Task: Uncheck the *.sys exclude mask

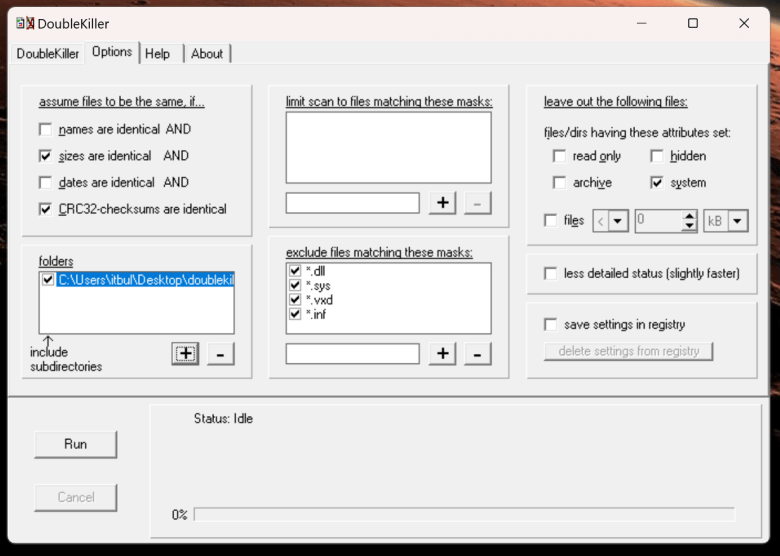Action: point(295,285)
